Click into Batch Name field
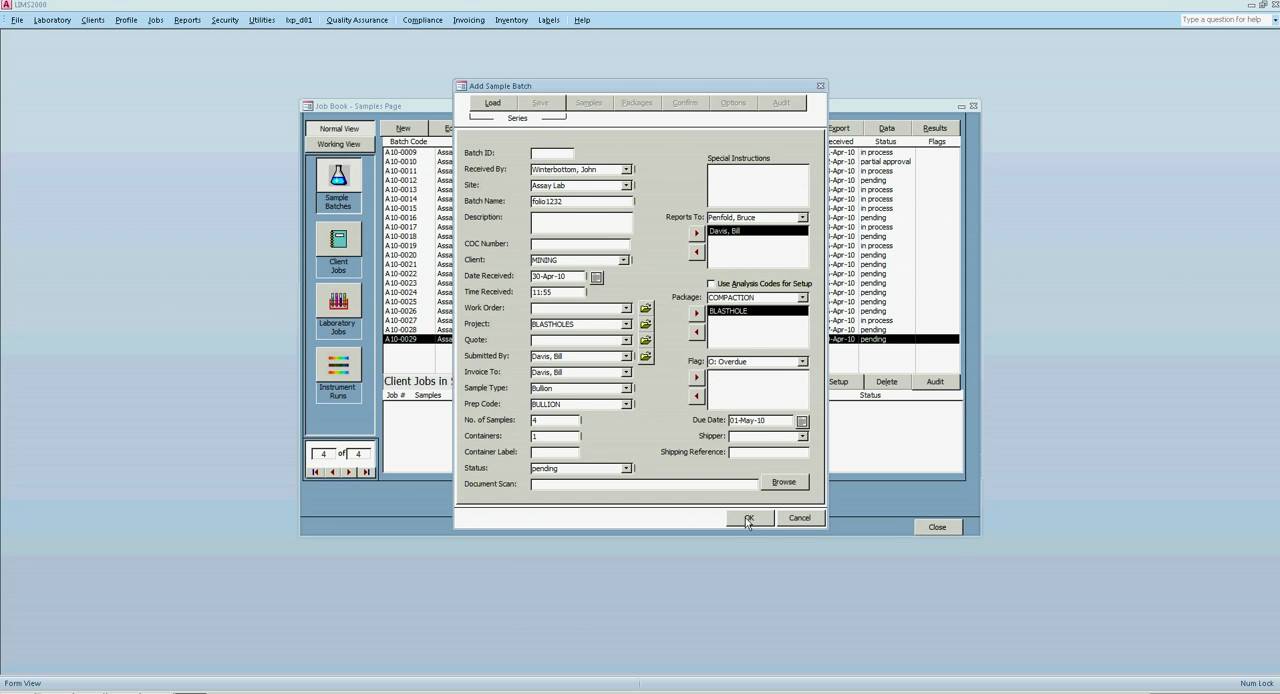Image resolution: width=1280 pixels, height=694 pixels. 582,201
